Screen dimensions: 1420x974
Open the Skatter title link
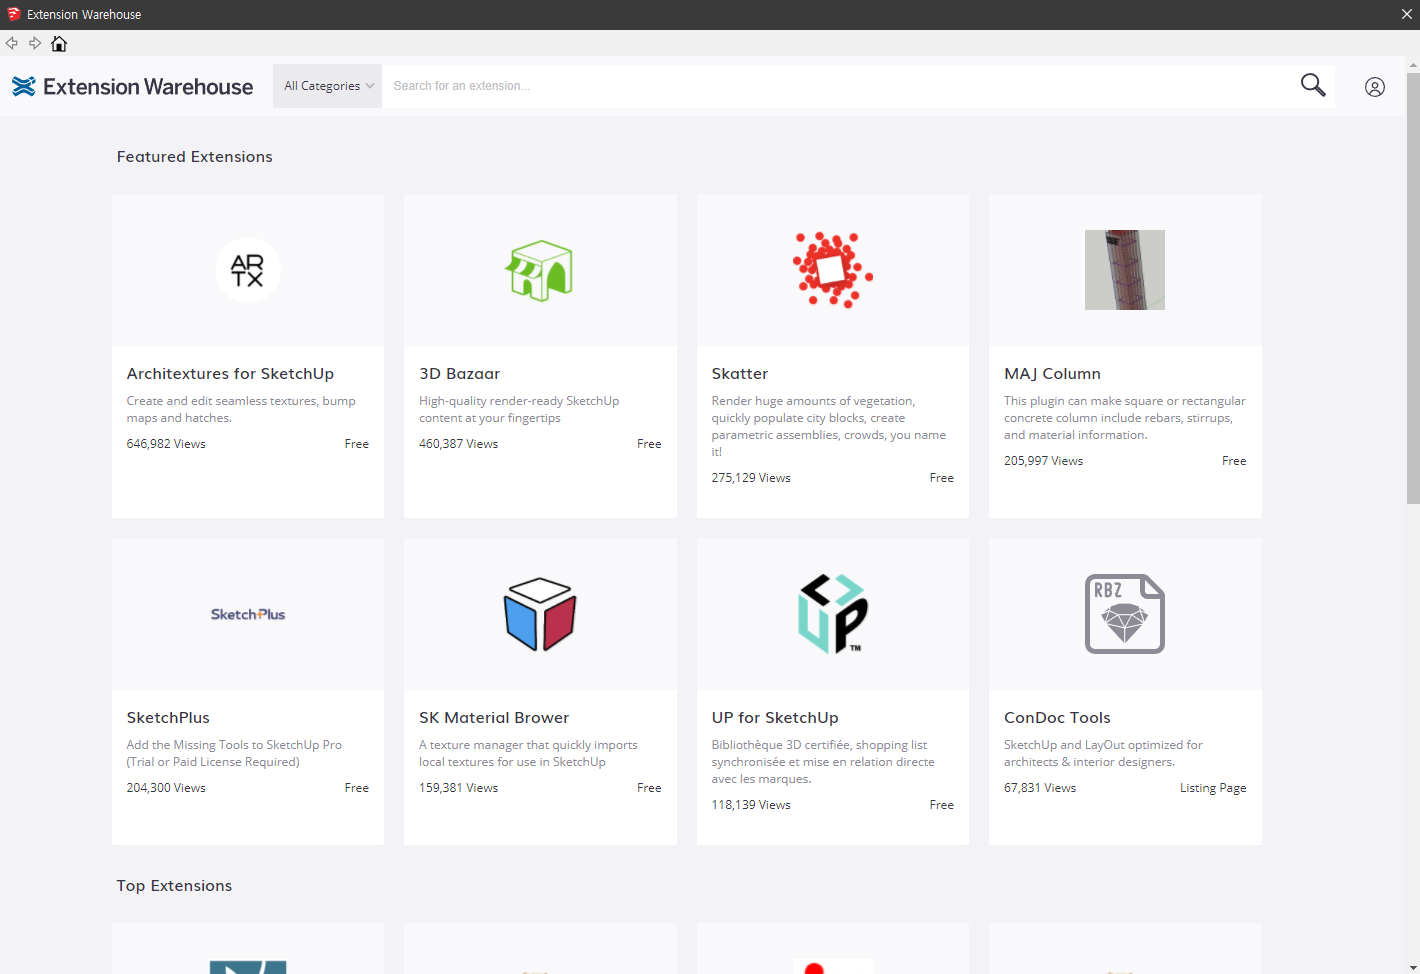pyautogui.click(x=740, y=374)
